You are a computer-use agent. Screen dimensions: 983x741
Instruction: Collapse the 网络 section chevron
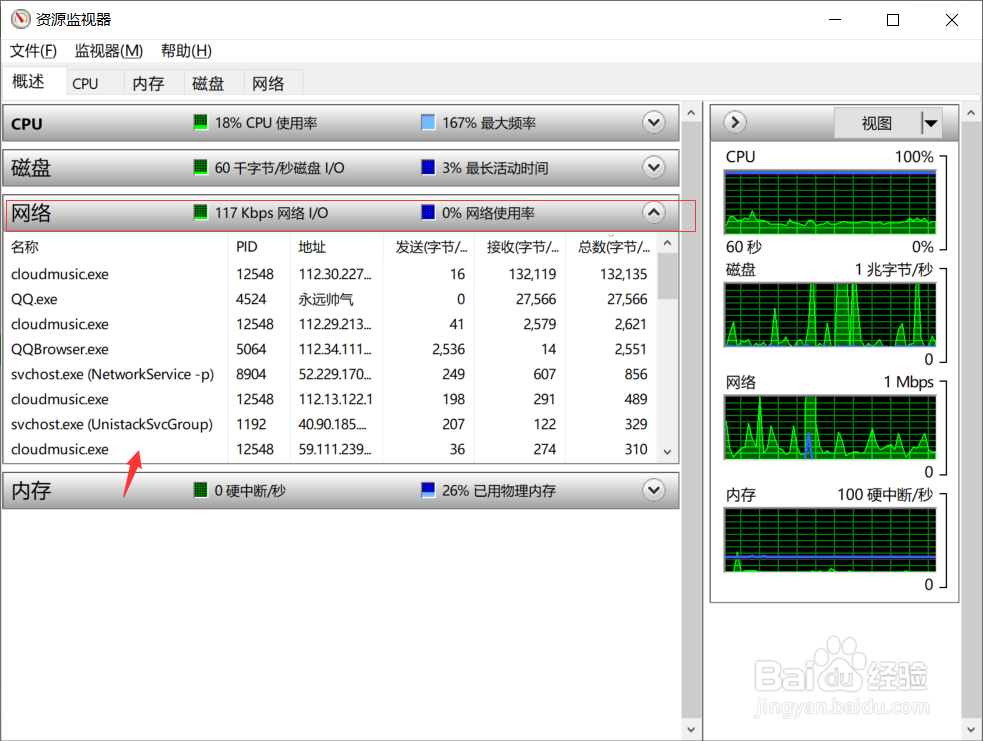click(654, 213)
